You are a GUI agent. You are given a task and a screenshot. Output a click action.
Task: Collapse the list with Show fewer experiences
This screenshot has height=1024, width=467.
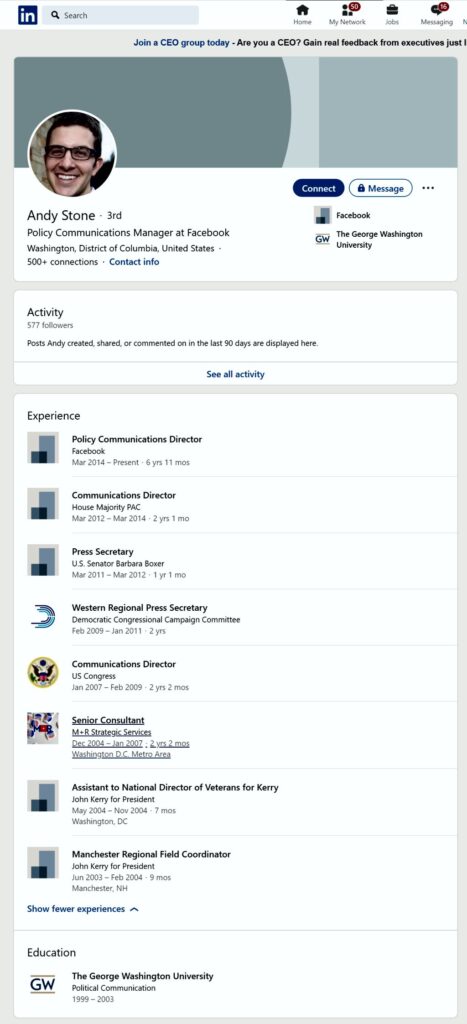[x=83, y=908]
